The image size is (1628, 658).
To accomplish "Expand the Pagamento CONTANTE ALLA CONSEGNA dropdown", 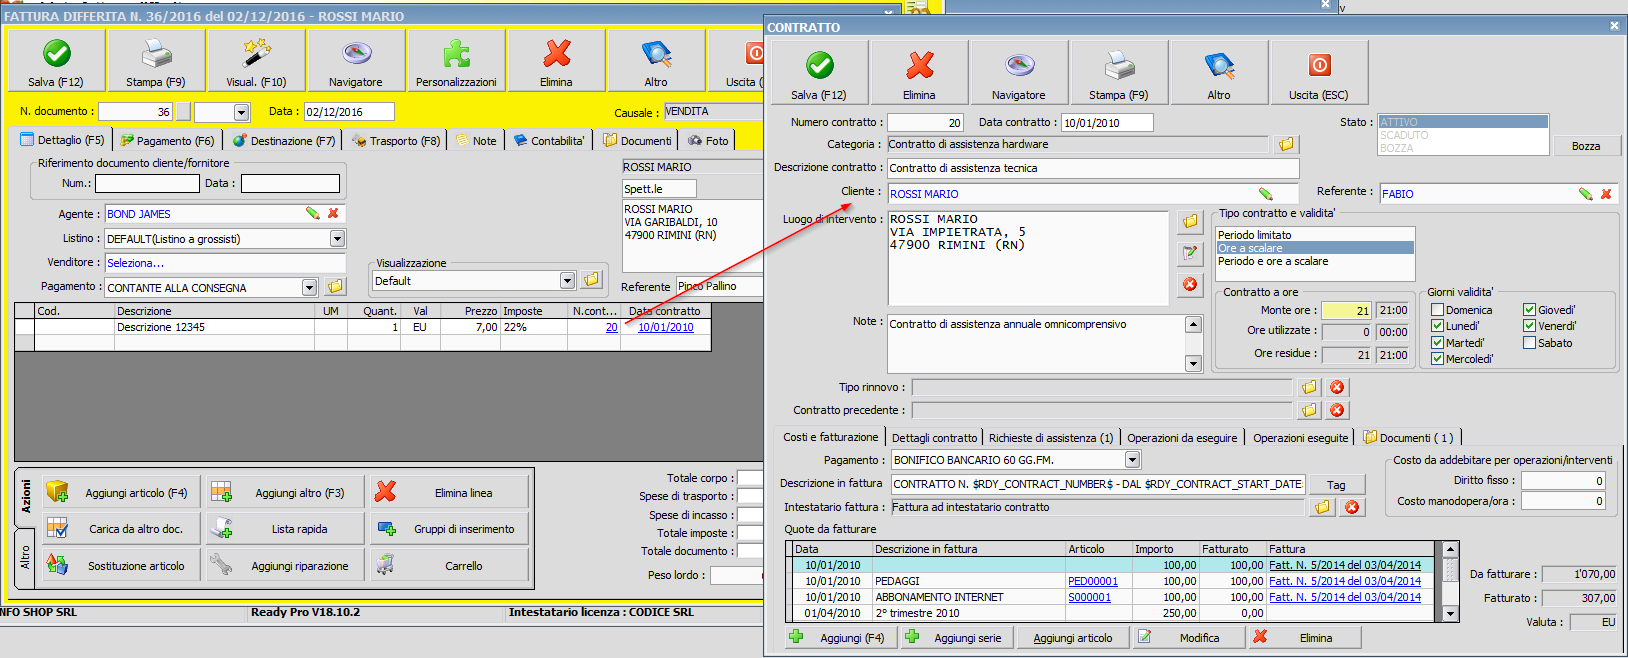I will pyautogui.click(x=309, y=288).
